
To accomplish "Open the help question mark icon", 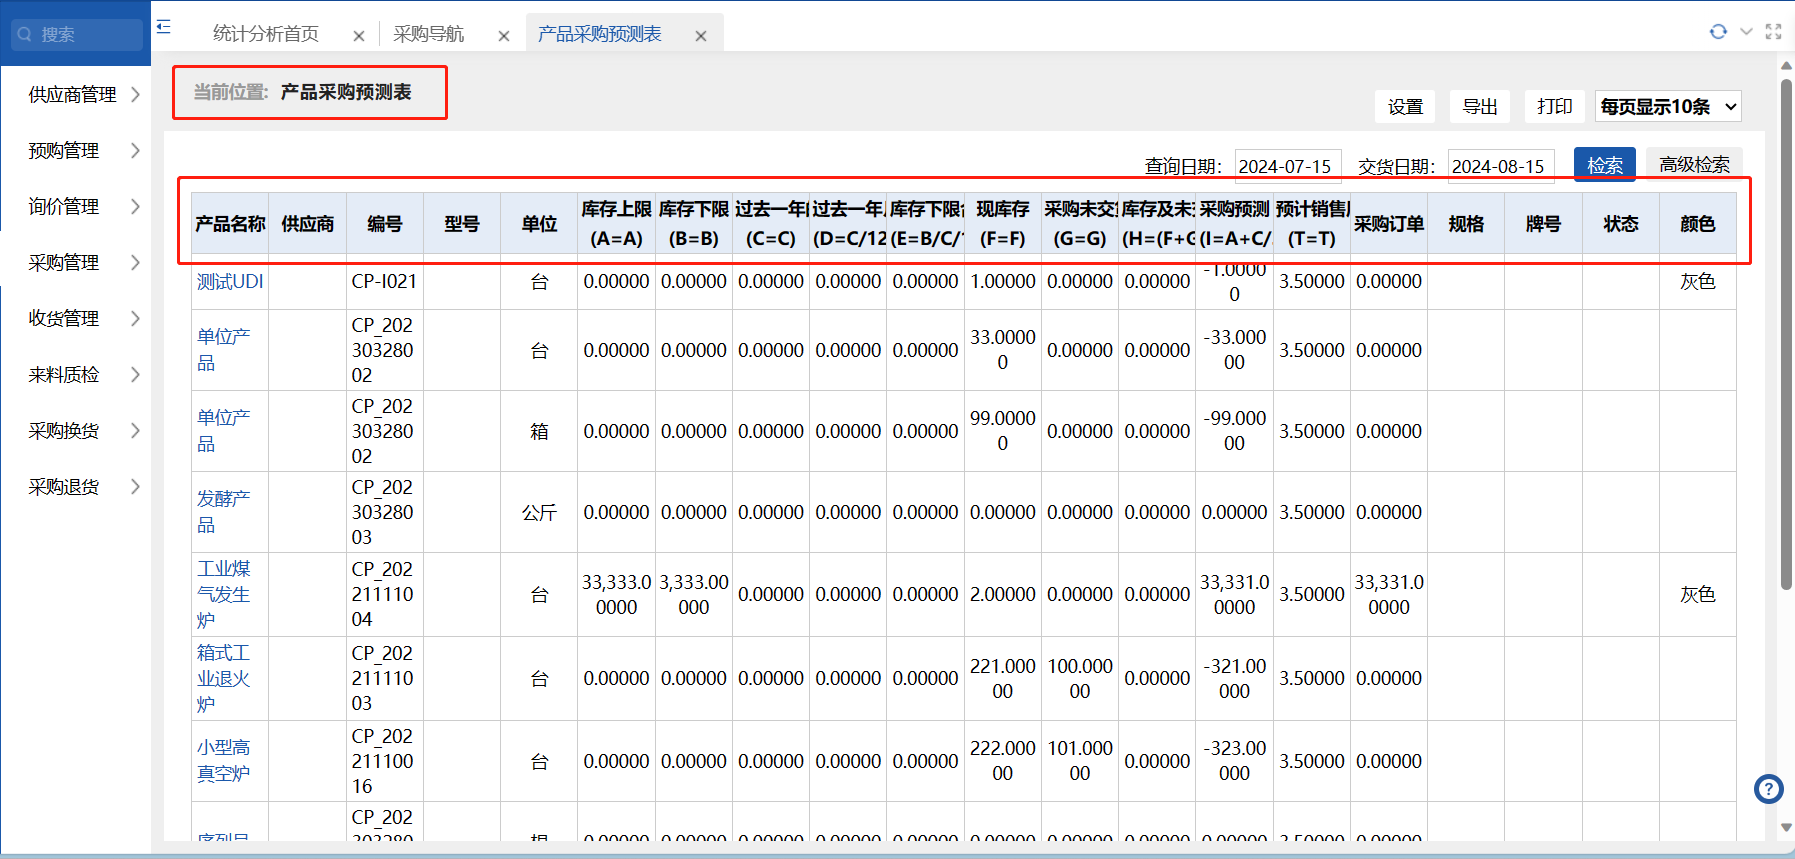I will click(1769, 789).
